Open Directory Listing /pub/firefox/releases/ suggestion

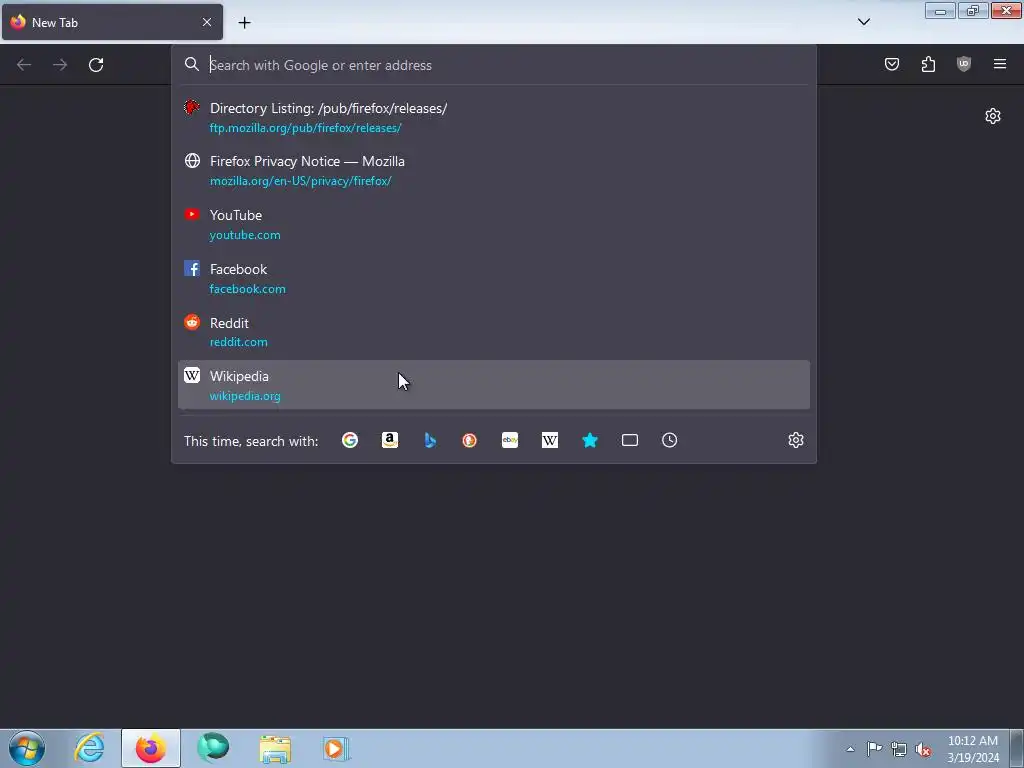click(494, 118)
